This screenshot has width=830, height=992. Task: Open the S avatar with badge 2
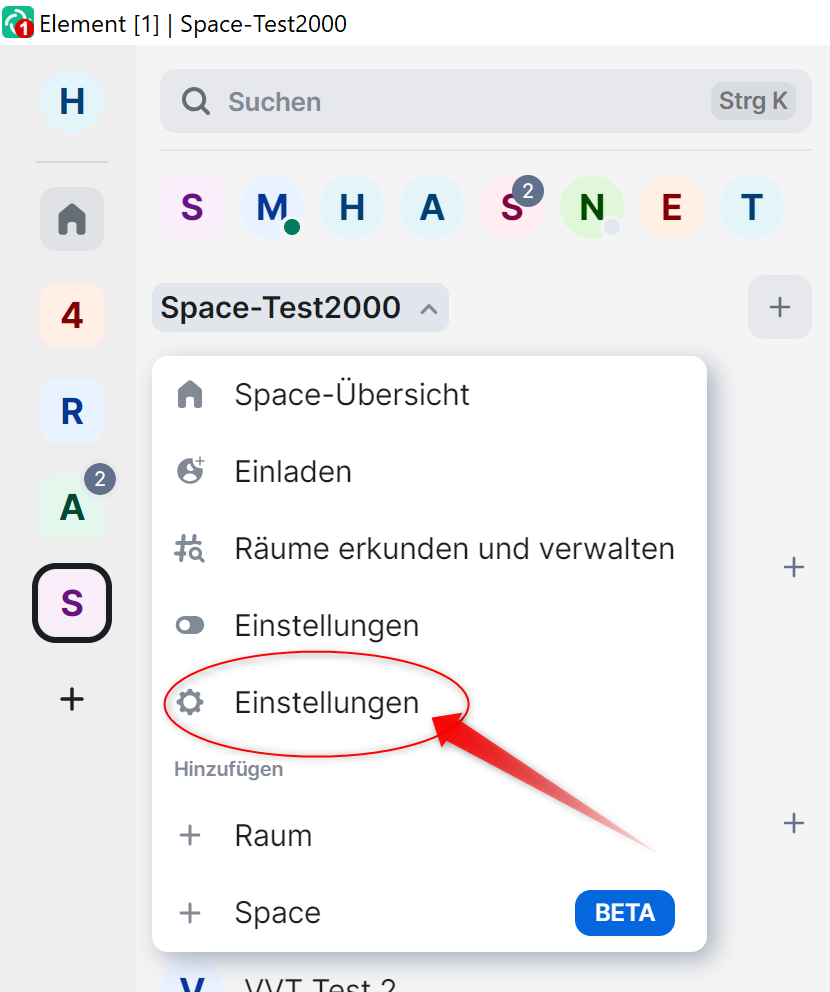512,207
